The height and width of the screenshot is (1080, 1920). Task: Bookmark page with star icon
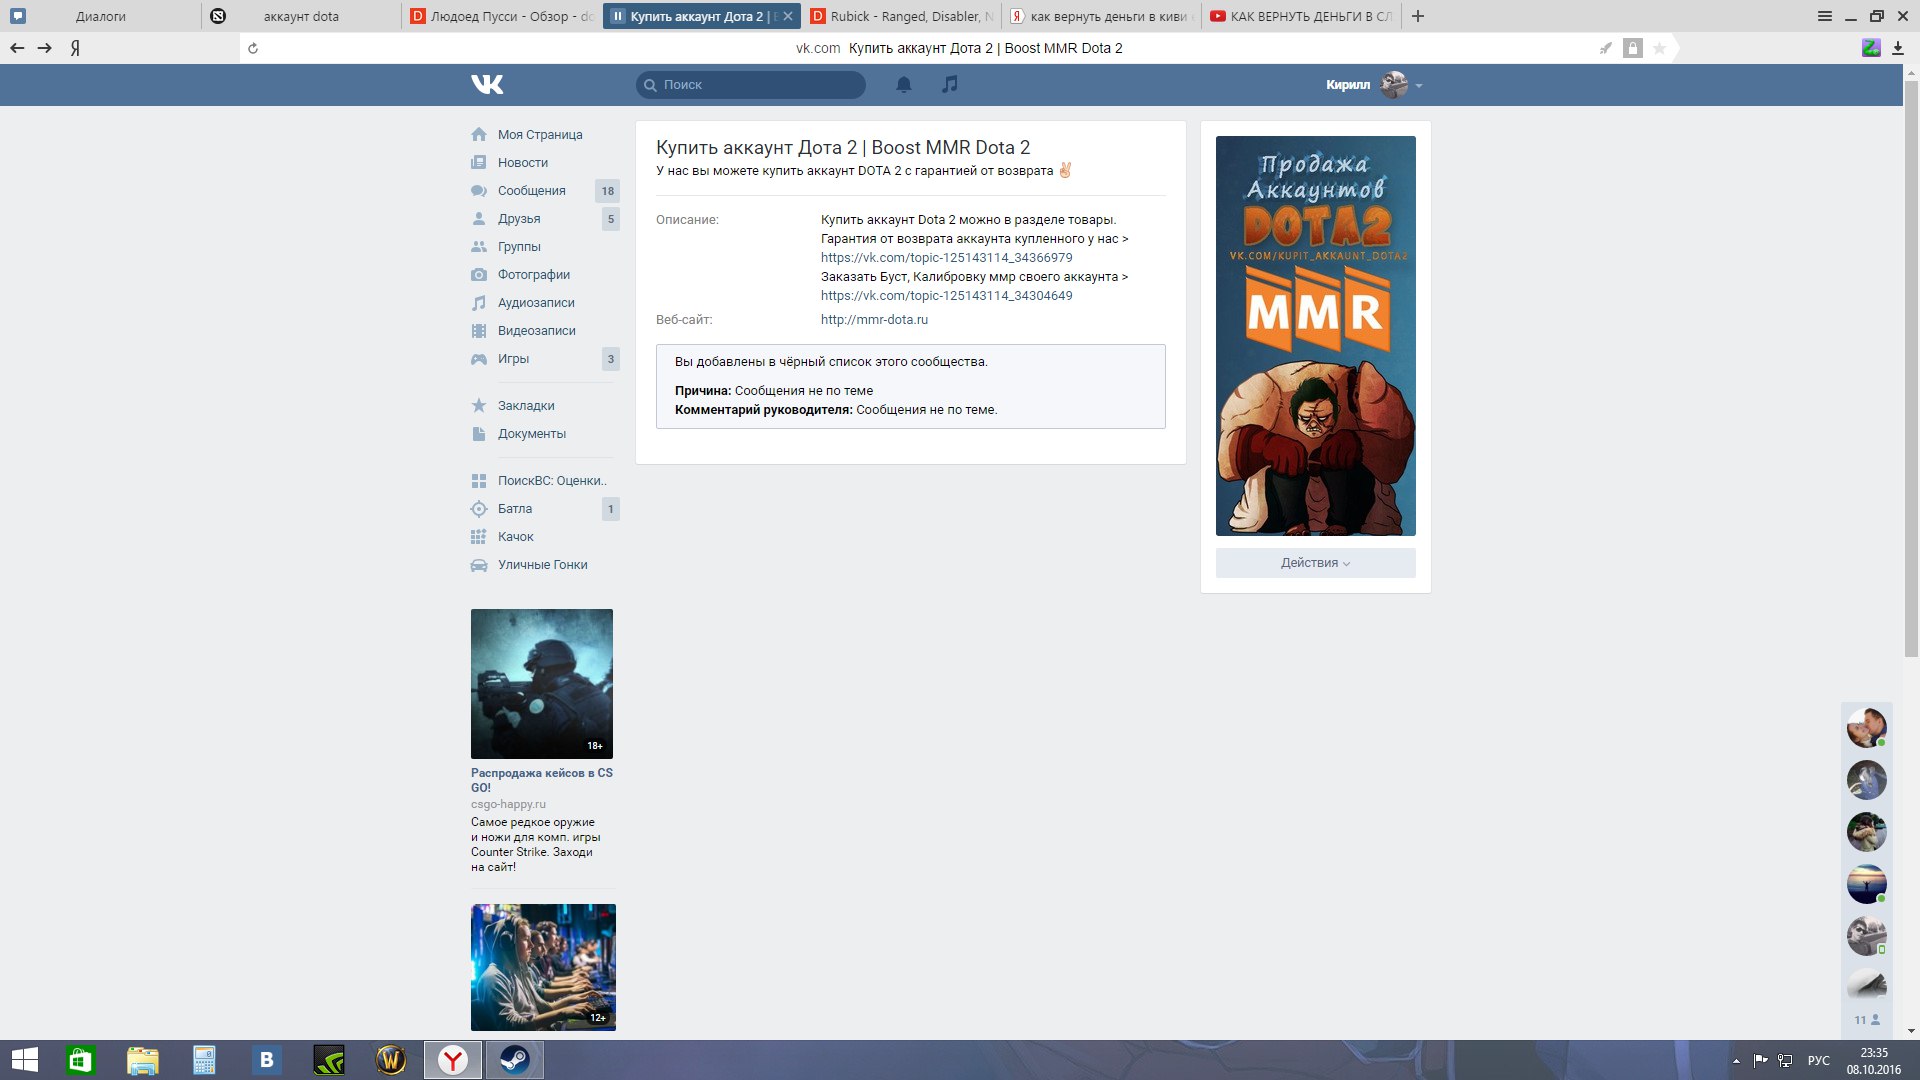(1659, 48)
